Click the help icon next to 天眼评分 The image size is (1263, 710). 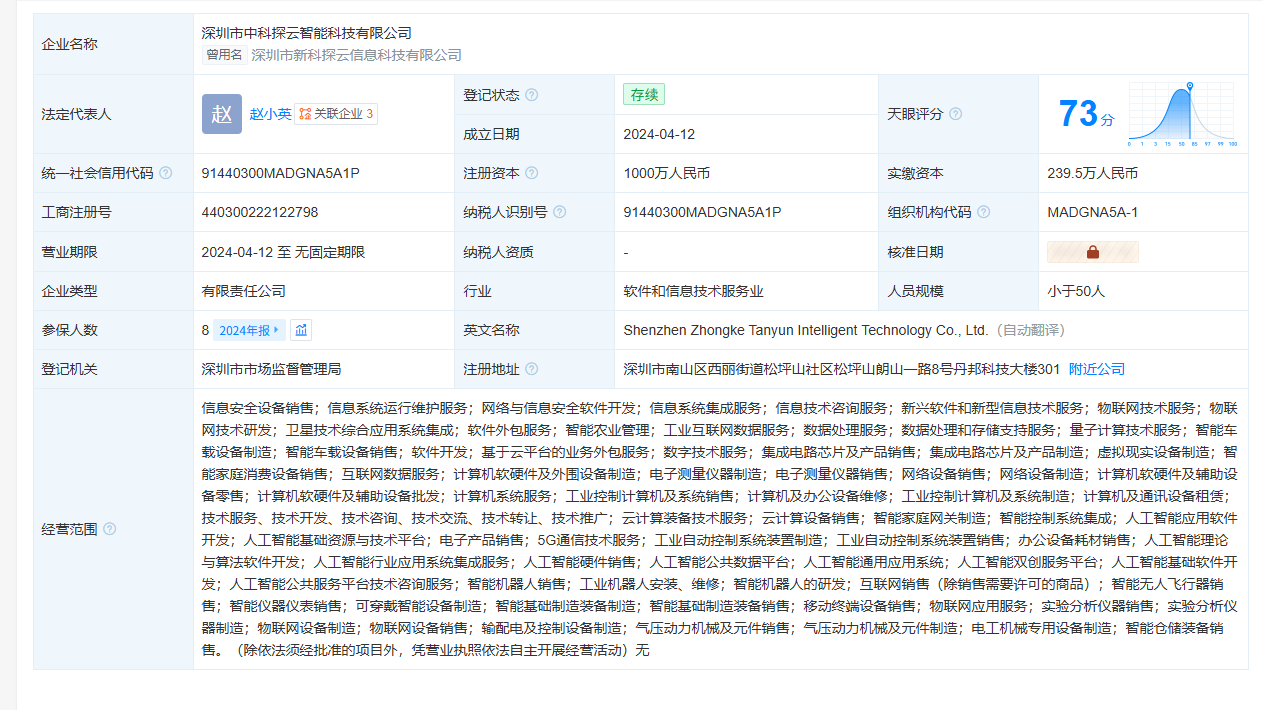(x=955, y=114)
